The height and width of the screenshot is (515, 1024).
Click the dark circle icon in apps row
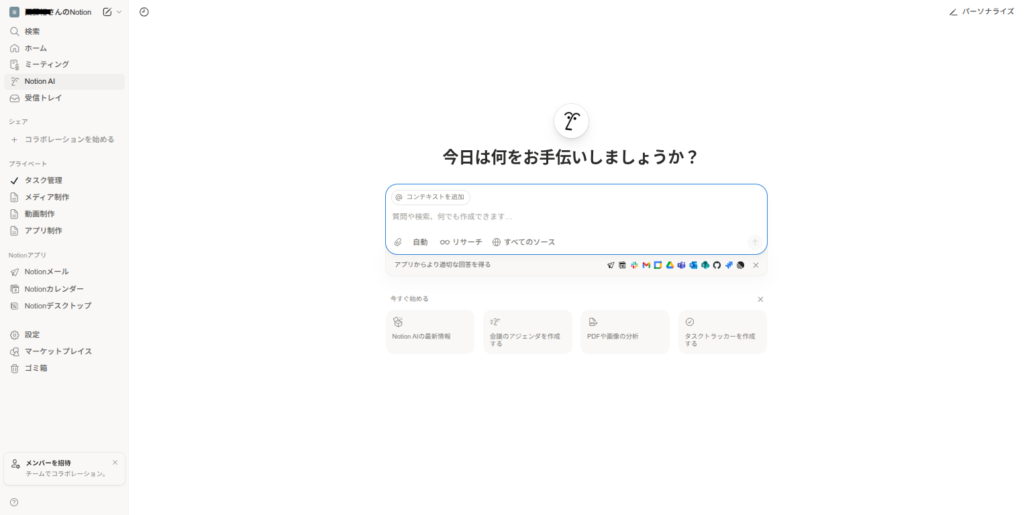[x=740, y=266]
